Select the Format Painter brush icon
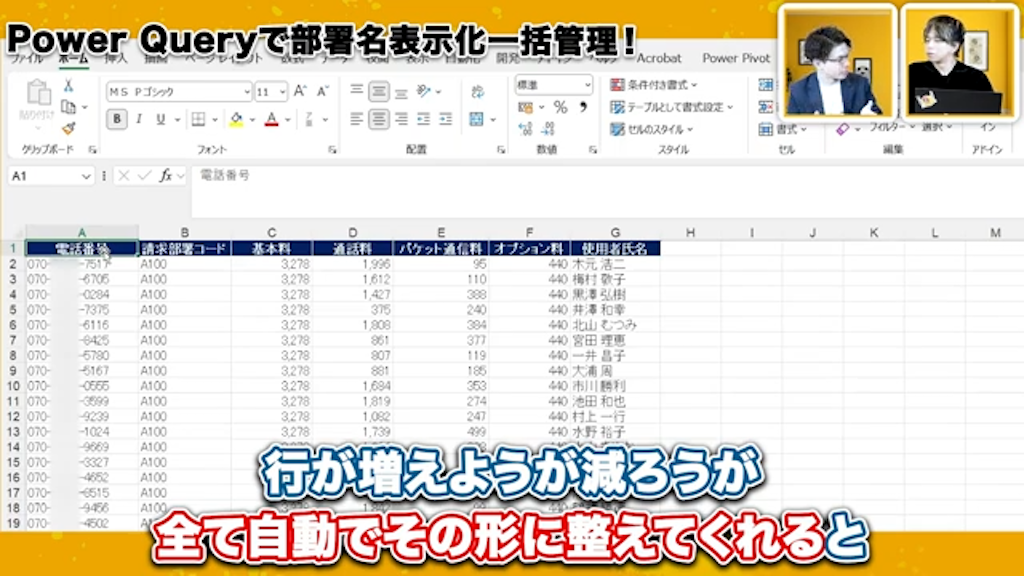 (67, 128)
